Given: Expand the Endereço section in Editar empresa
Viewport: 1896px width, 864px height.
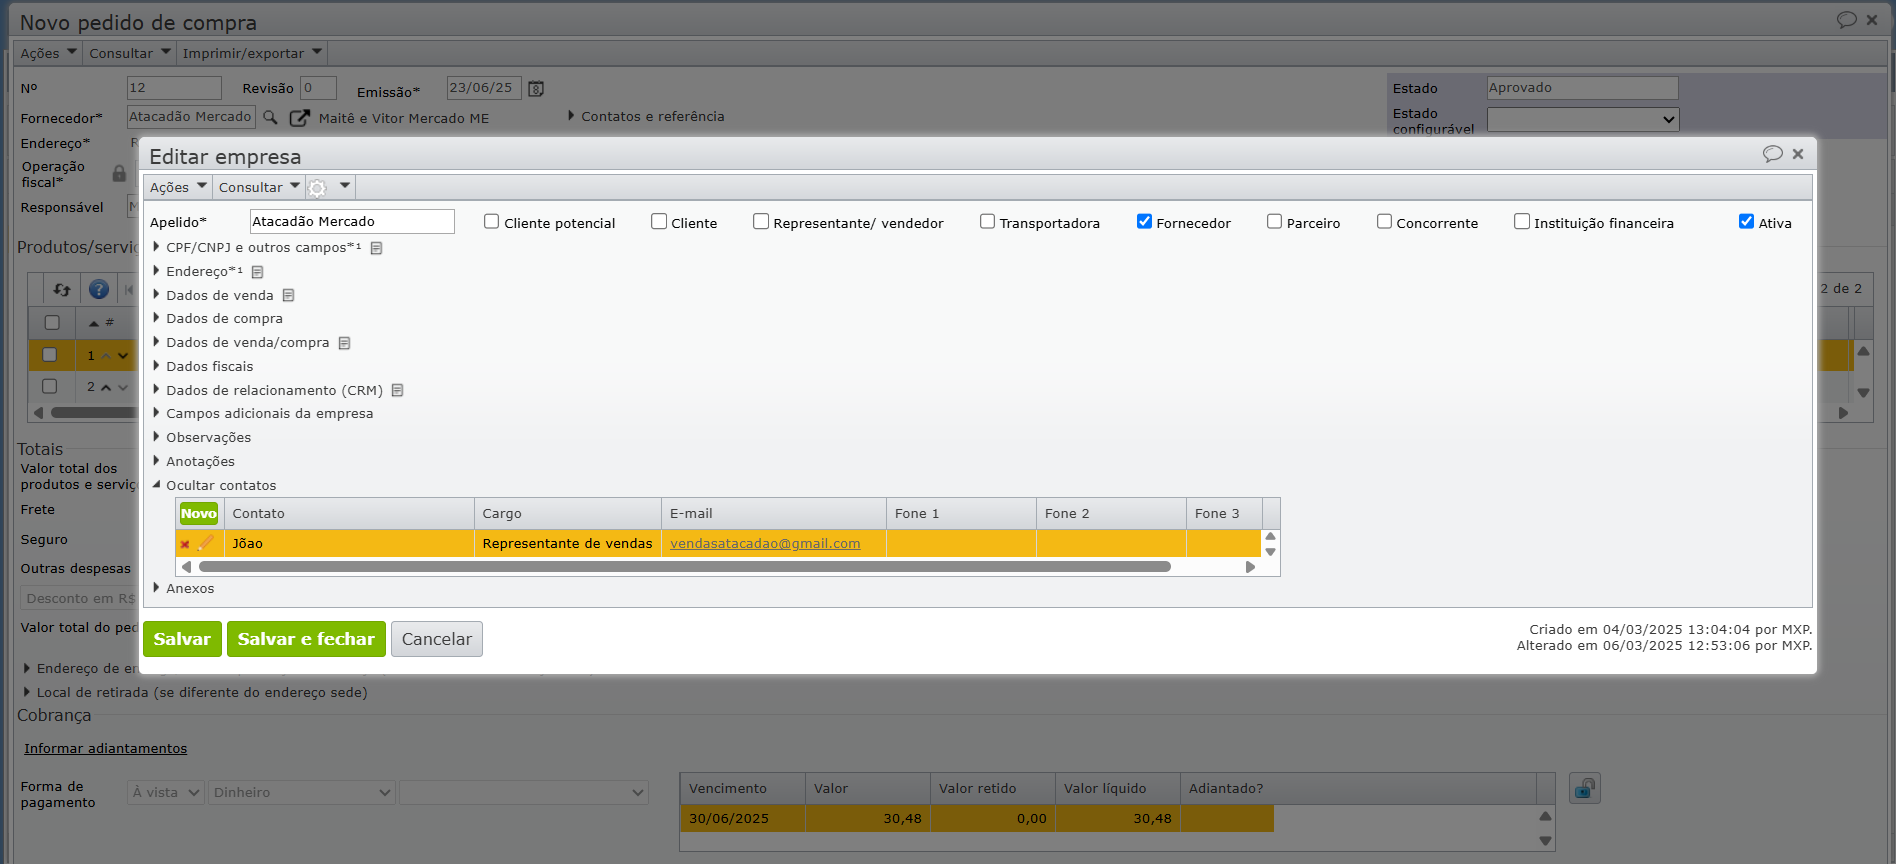Looking at the screenshot, I should pyautogui.click(x=198, y=272).
